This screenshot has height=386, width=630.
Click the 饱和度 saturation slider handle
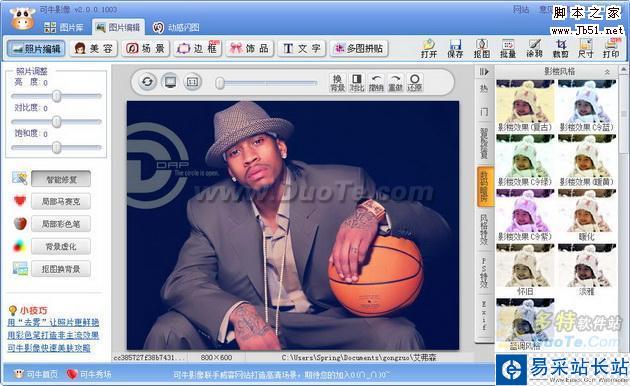point(57,147)
